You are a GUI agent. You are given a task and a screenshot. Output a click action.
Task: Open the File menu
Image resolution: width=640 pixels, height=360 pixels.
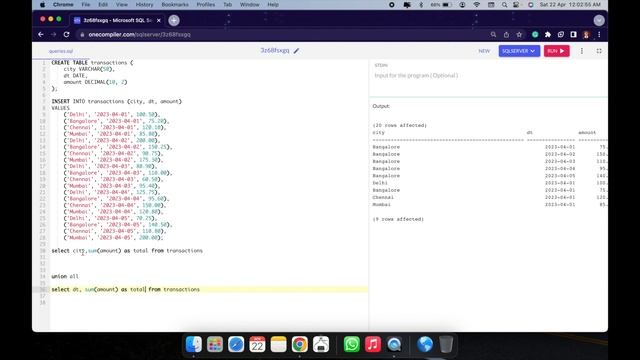(x=86, y=4)
